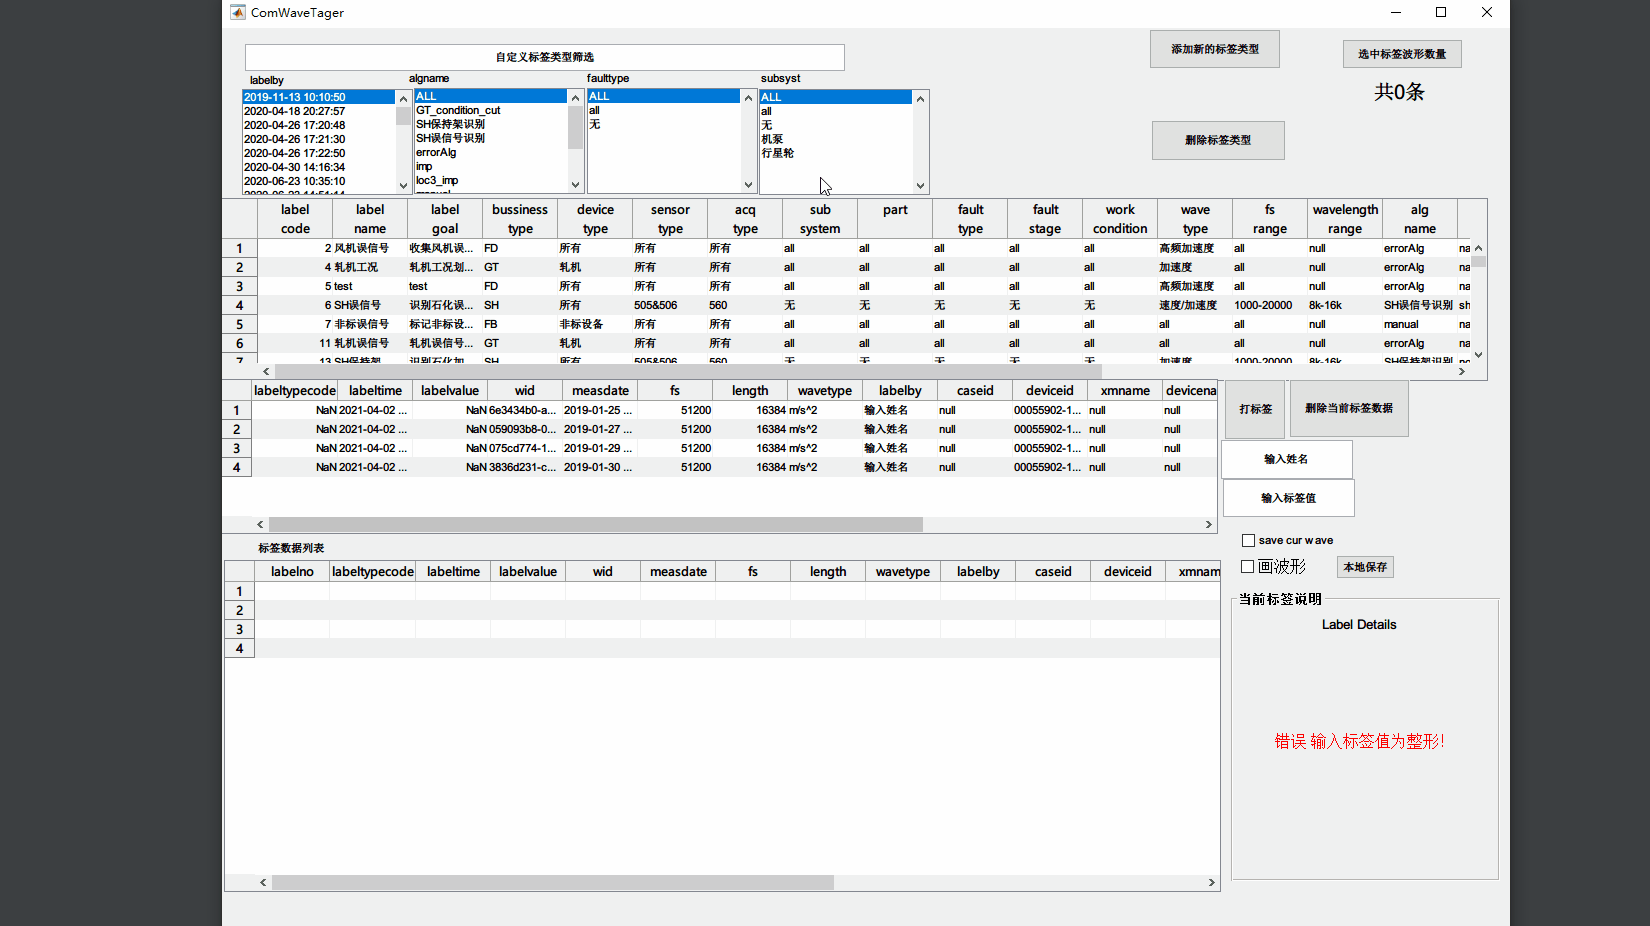The height and width of the screenshot is (926, 1650).
Task: Click down arrow of label type table vertical scrollbar
Action: click(1478, 355)
